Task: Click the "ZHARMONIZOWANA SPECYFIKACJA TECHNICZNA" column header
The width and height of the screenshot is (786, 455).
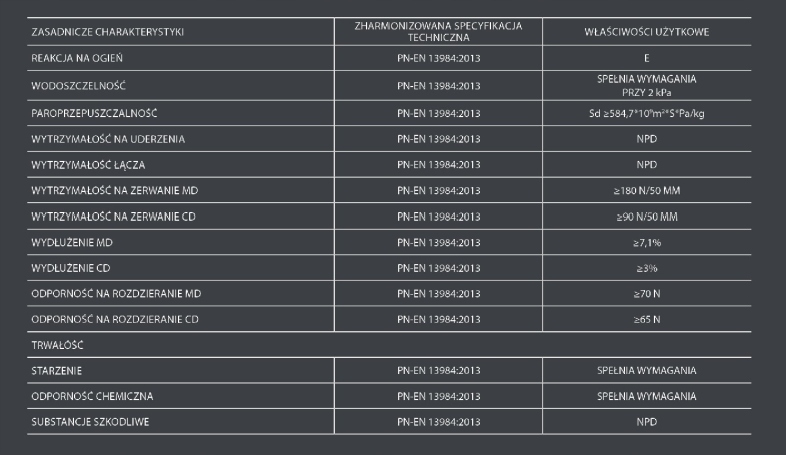Action: coord(439,29)
